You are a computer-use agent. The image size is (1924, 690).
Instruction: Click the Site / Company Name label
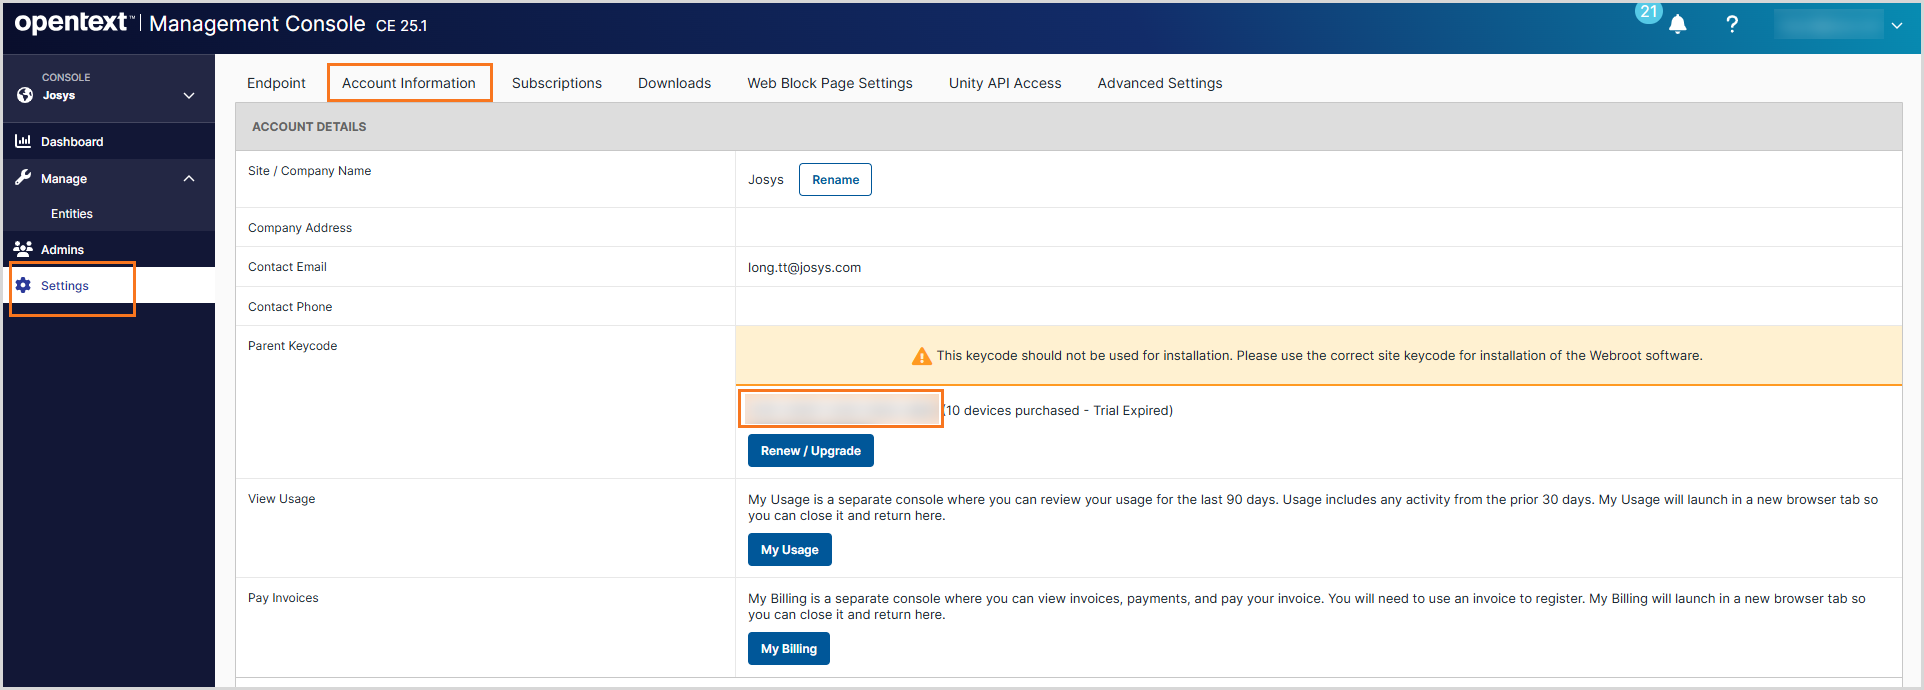point(309,171)
